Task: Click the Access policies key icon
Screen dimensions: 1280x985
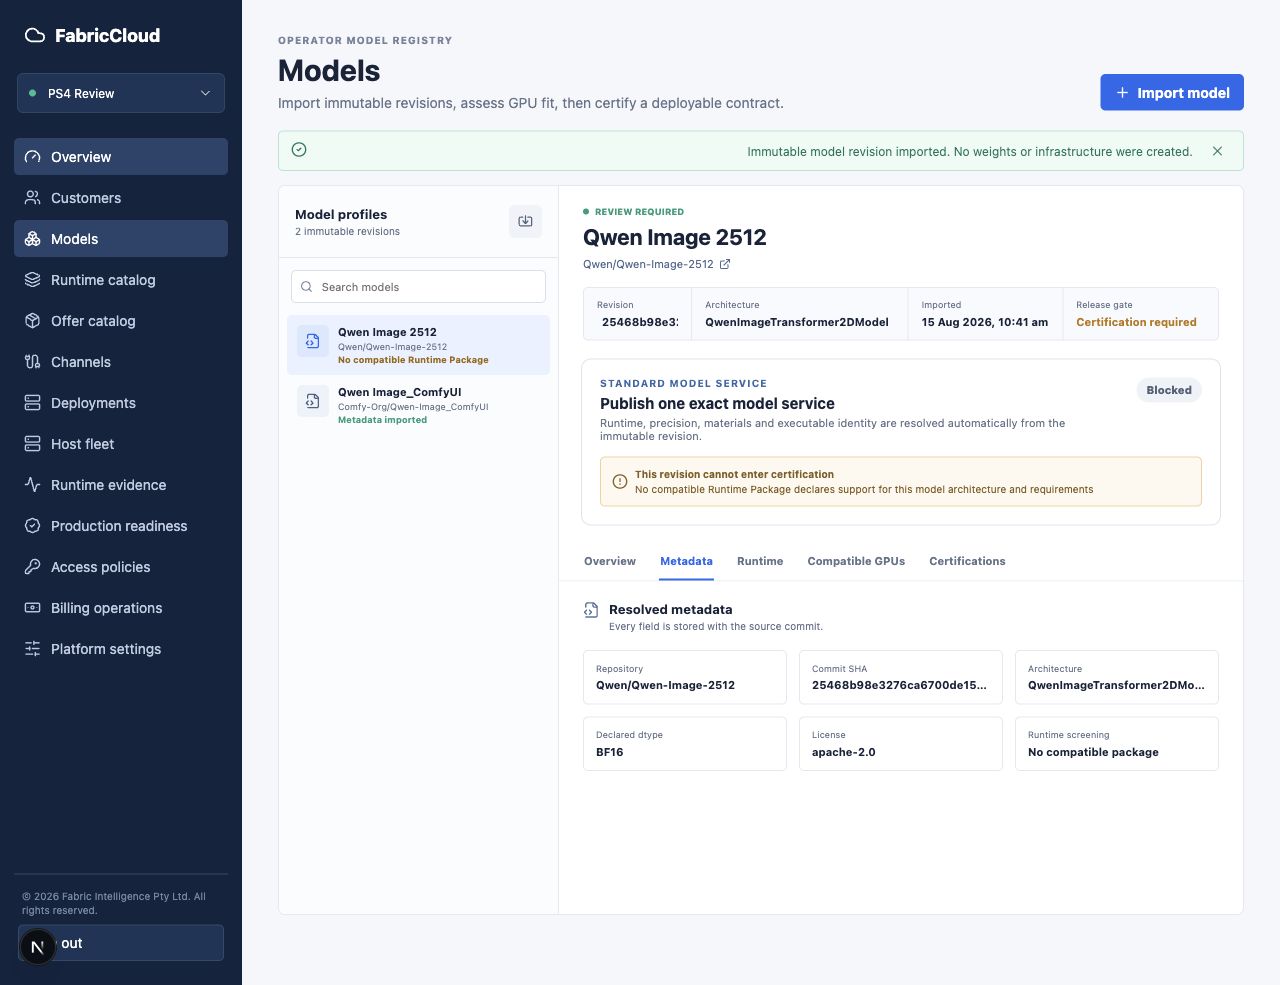Action: click(x=33, y=567)
